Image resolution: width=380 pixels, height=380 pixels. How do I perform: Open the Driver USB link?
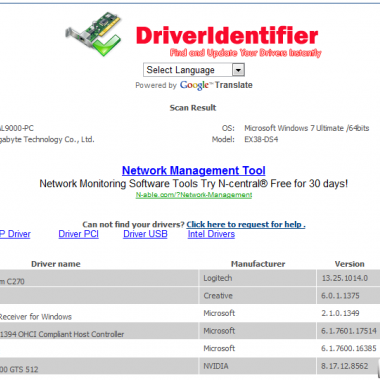coord(145,234)
